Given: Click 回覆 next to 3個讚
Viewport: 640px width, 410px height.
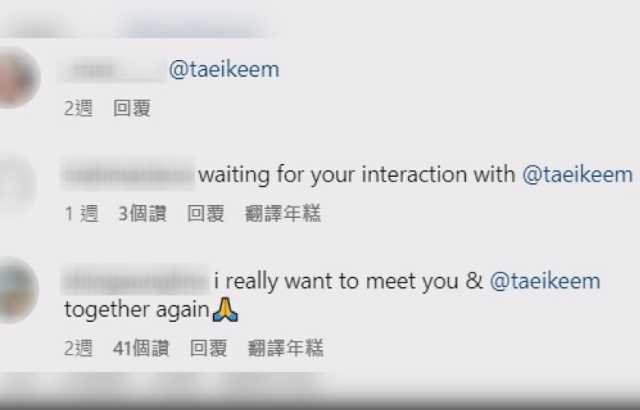Looking at the screenshot, I should click(206, 213).
